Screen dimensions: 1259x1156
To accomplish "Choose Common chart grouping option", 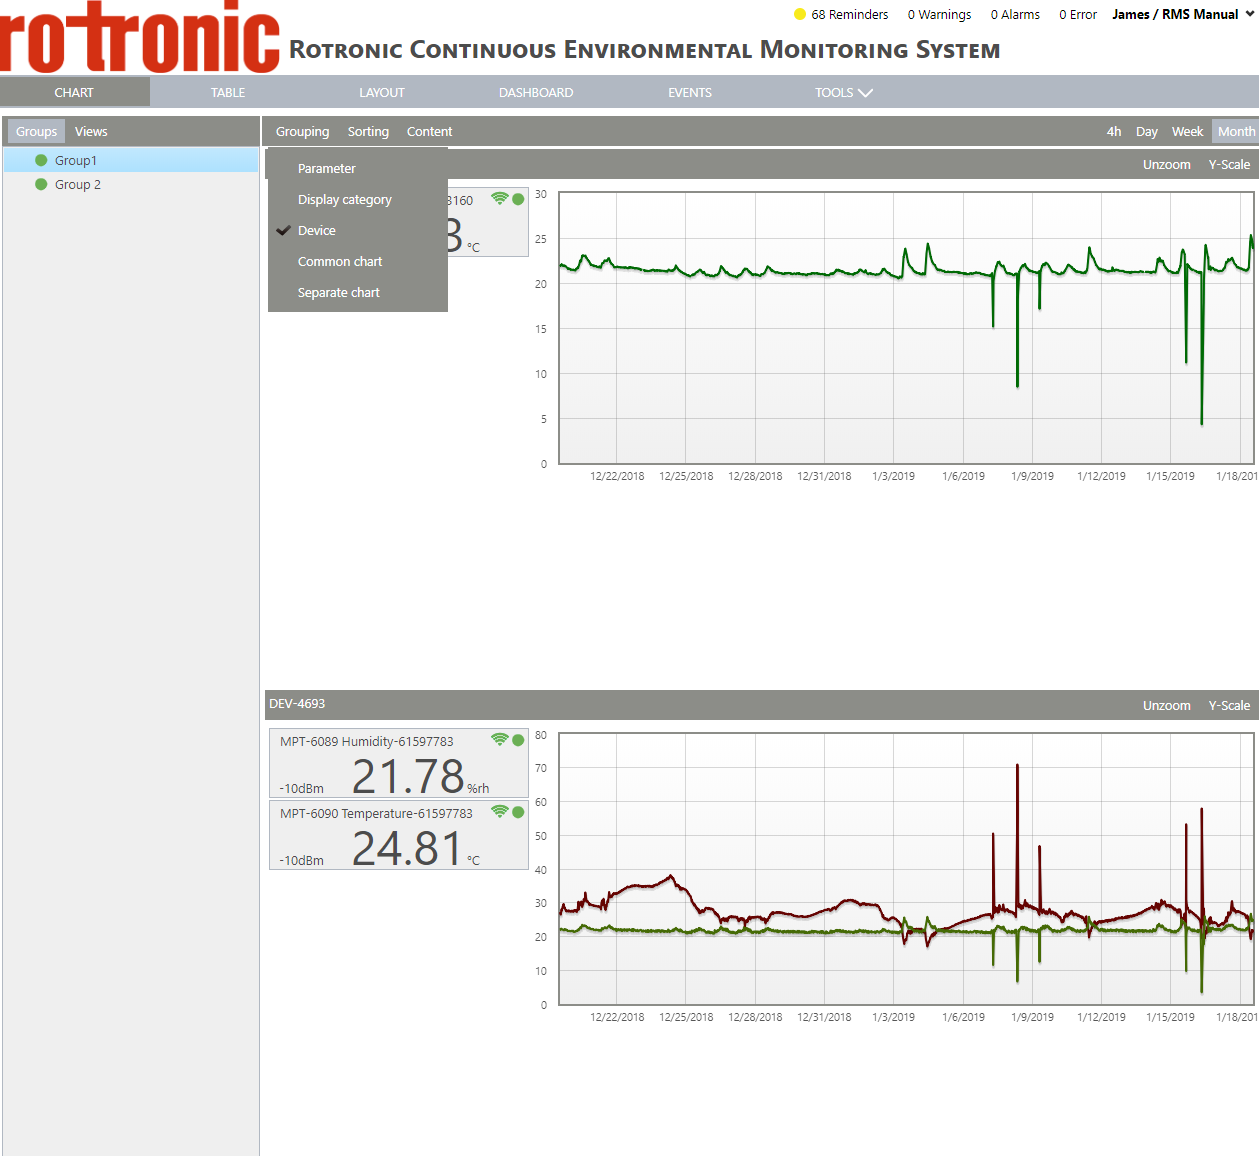I will (358, 261).
